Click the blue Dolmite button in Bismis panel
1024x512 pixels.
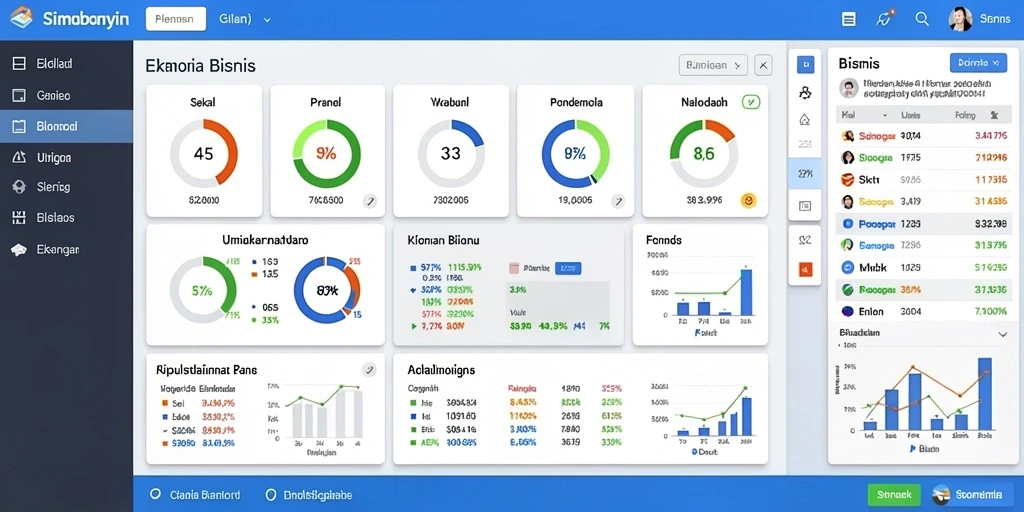(x=978, y=63)
